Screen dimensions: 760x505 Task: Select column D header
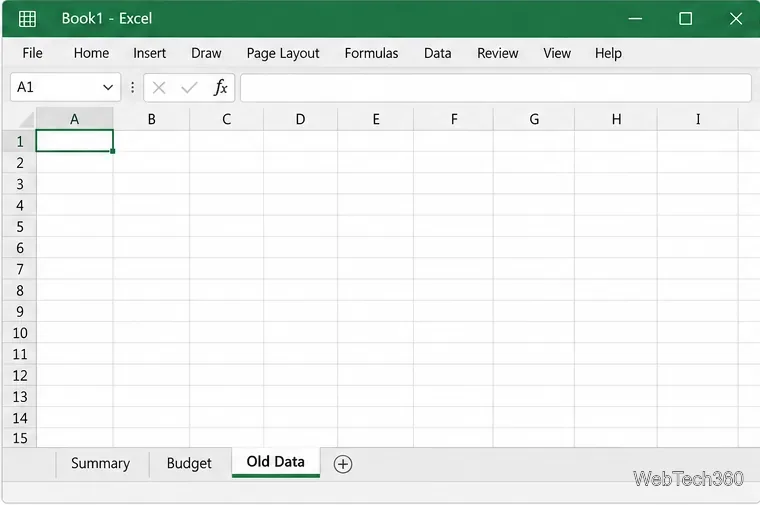[301, 119]
